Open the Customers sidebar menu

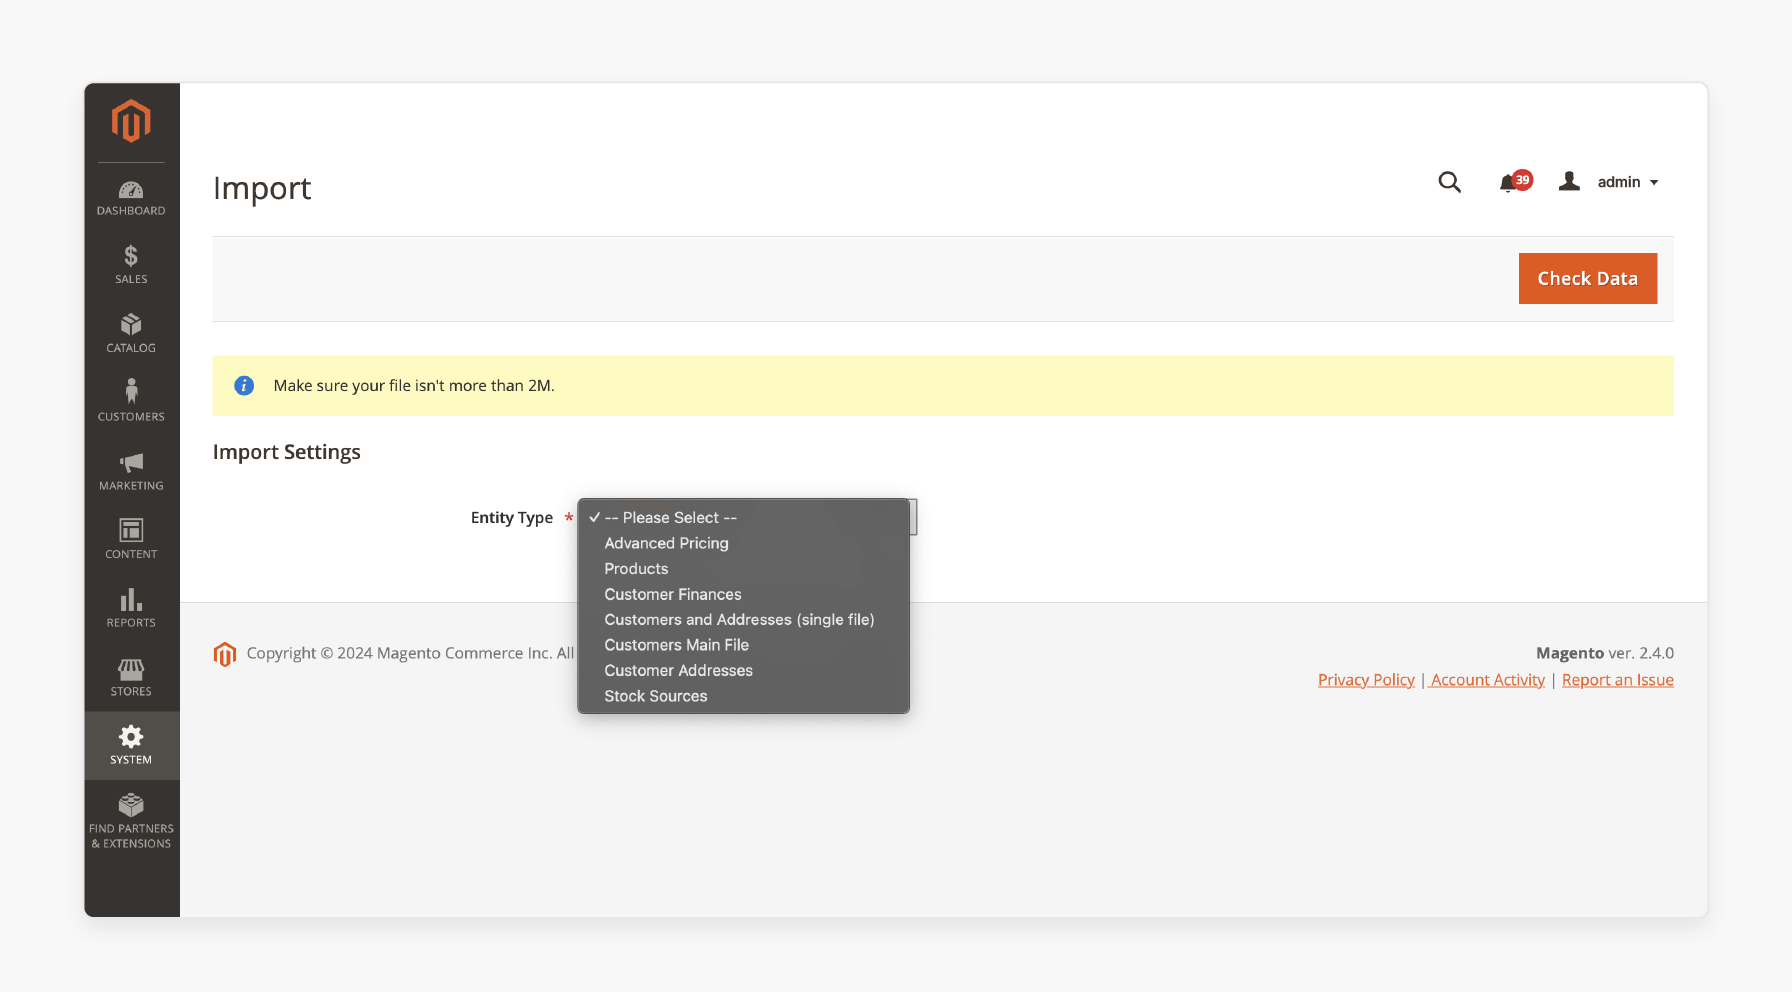pos(131,400)
